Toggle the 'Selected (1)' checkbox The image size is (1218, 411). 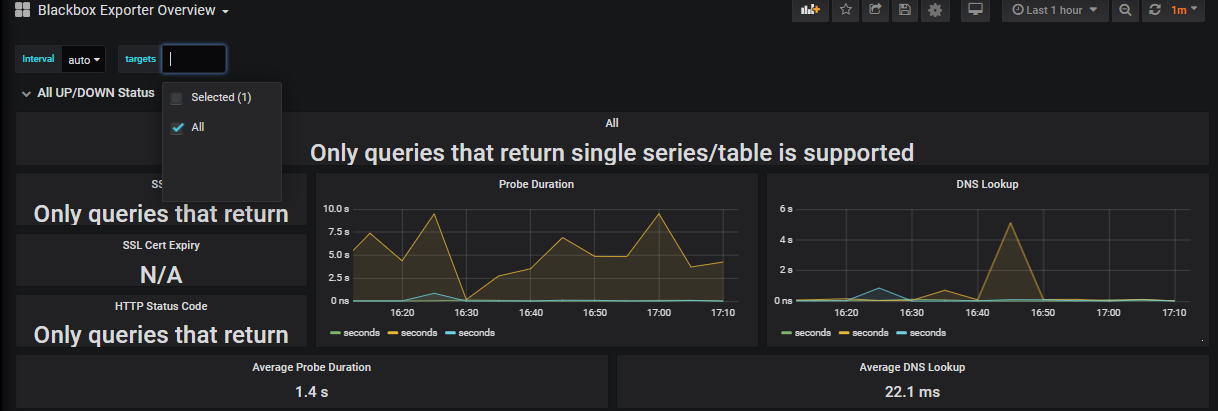tap(177, 98)
